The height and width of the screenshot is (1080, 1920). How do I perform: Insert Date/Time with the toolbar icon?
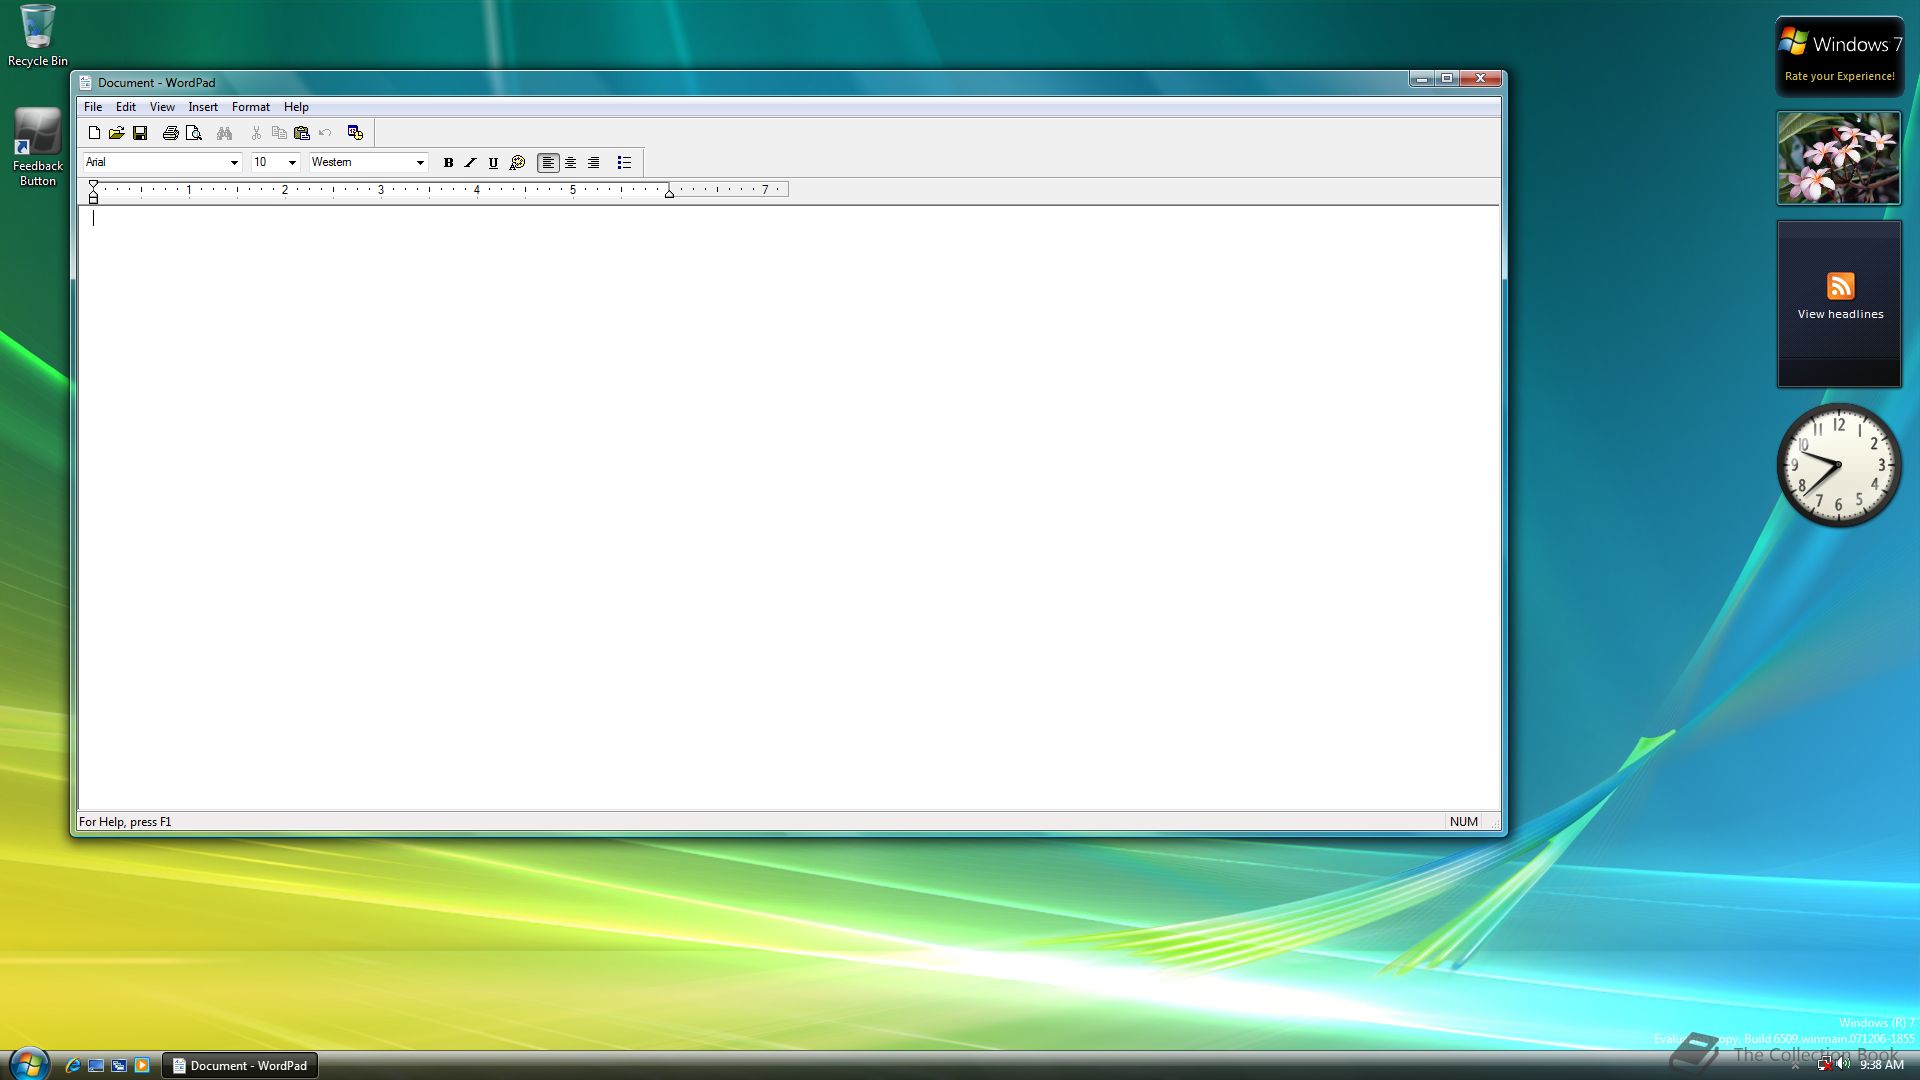click(355, 132)
